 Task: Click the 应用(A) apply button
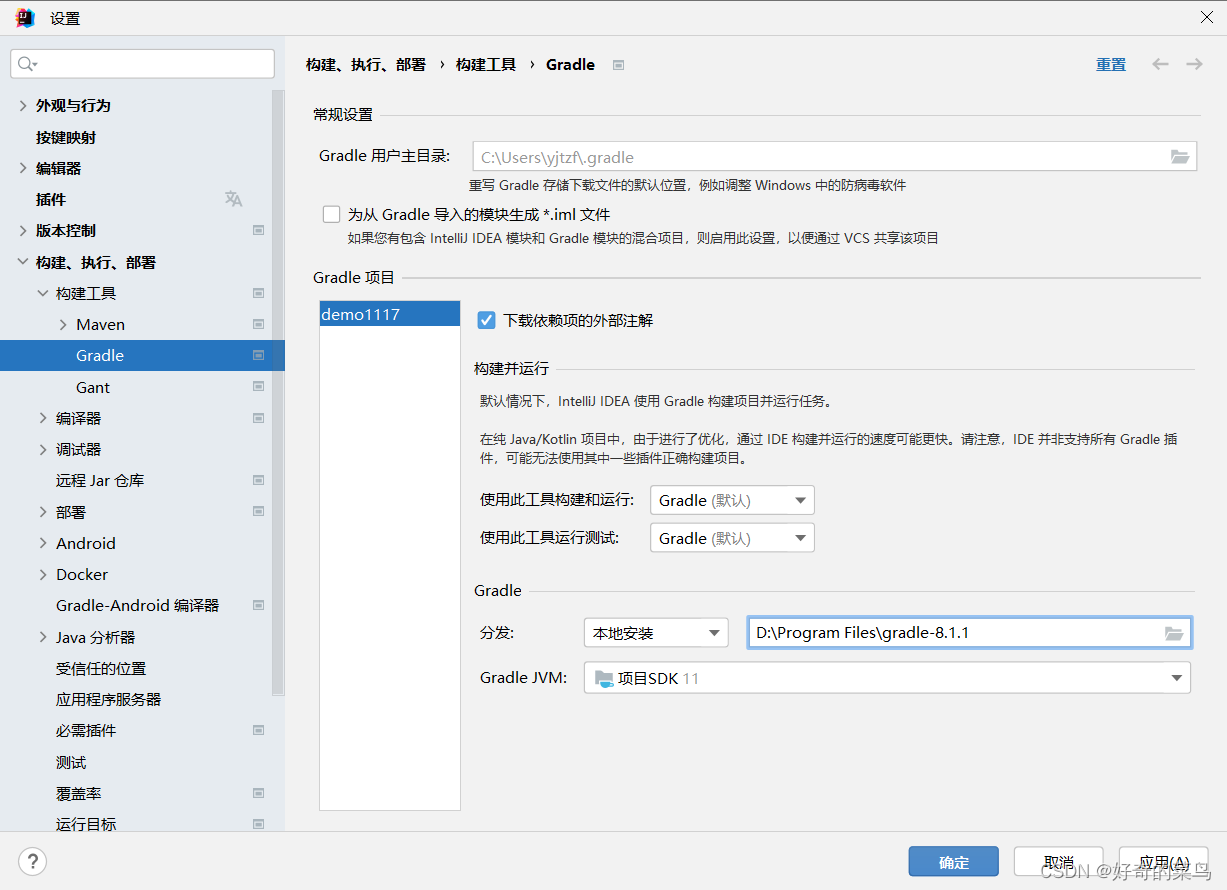1164,862
